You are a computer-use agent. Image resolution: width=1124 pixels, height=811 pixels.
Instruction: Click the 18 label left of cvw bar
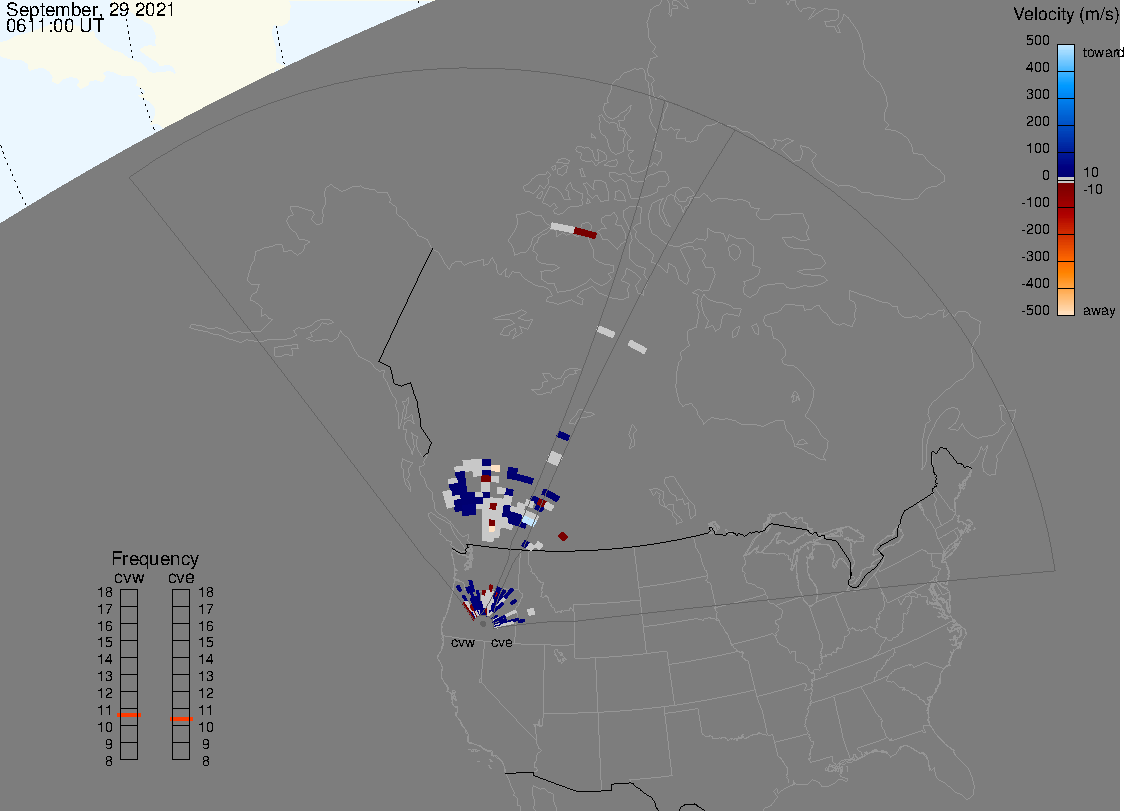coord(105,592)
